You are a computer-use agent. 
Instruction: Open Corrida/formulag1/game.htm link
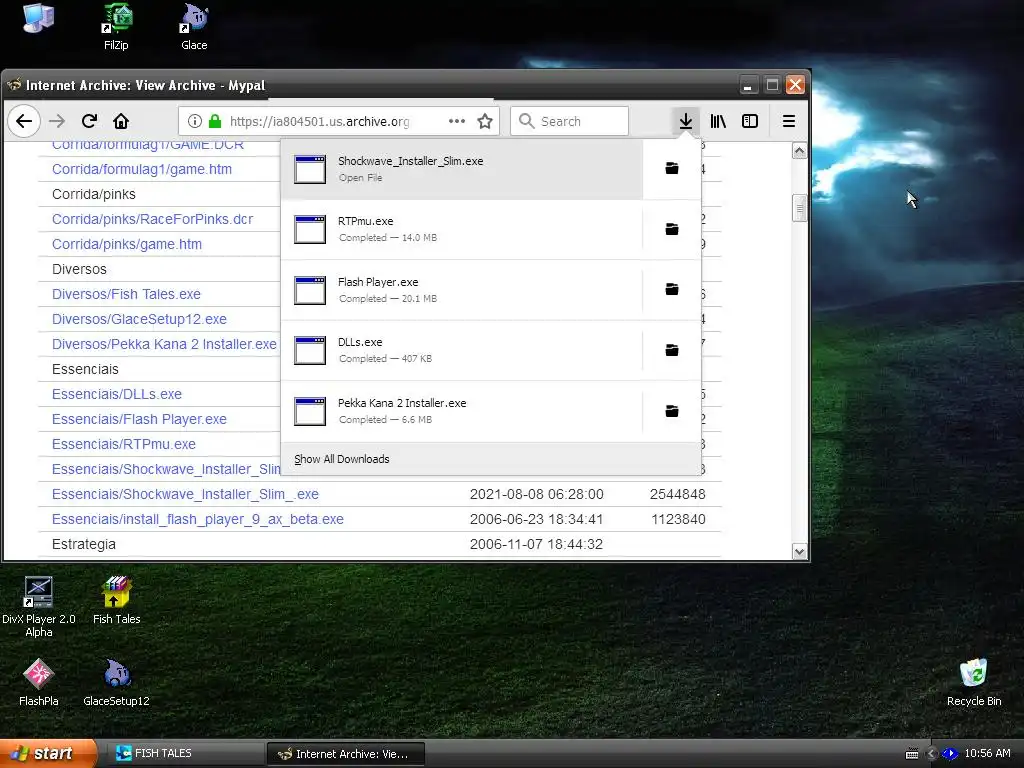point(142,169)
